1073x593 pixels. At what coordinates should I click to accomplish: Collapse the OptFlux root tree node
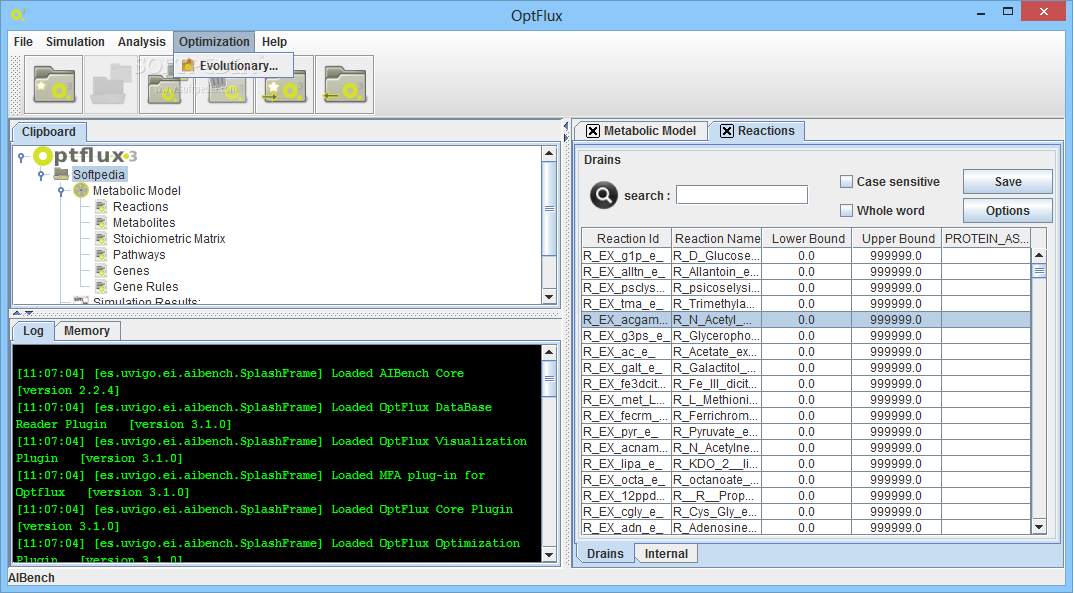pos(21,157)
